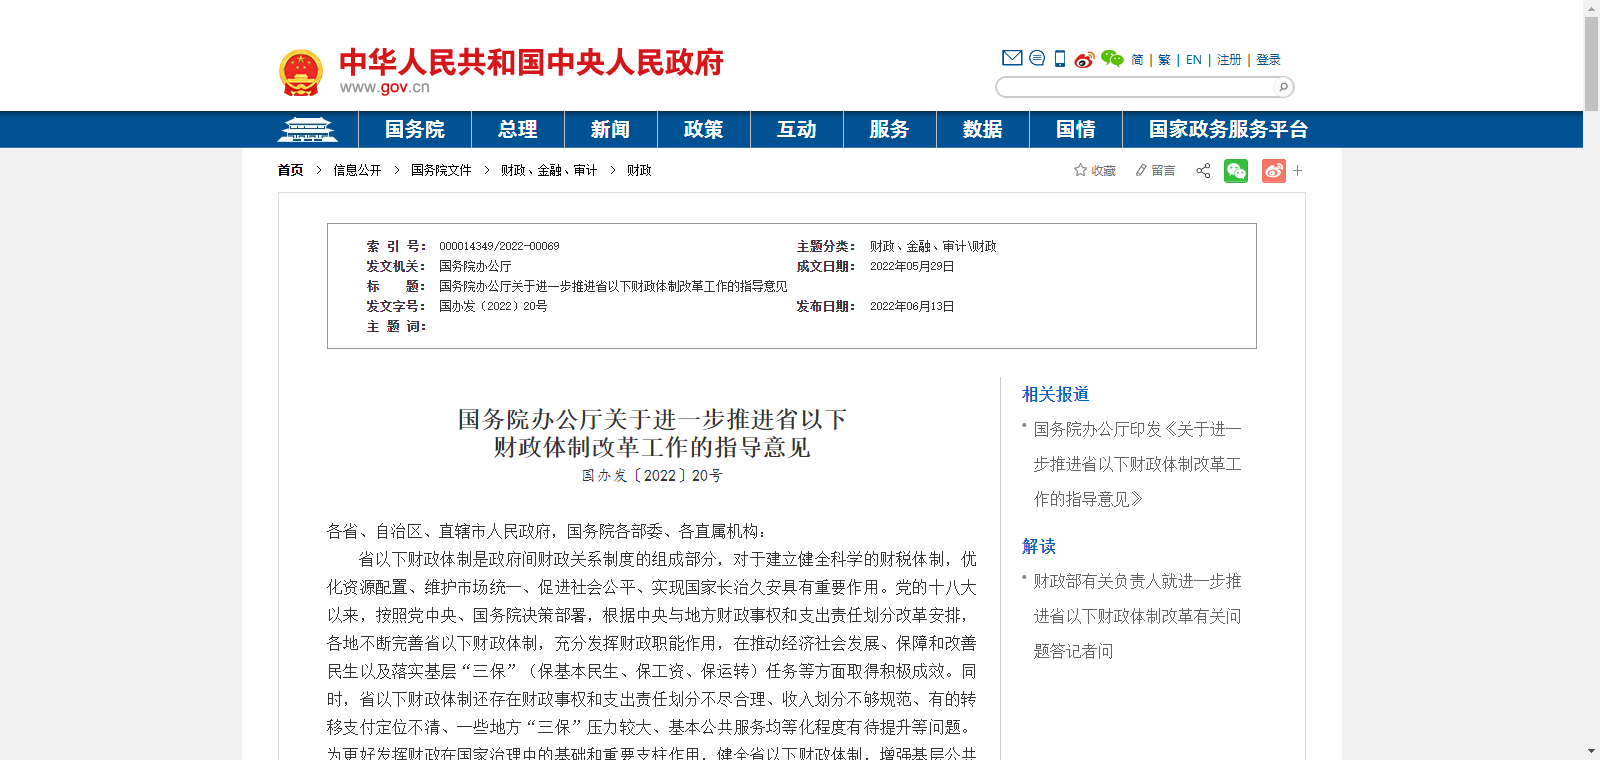1600x760 pixels.
Task: Go to home via the gate building icon
Action: (x=307, y=130)
